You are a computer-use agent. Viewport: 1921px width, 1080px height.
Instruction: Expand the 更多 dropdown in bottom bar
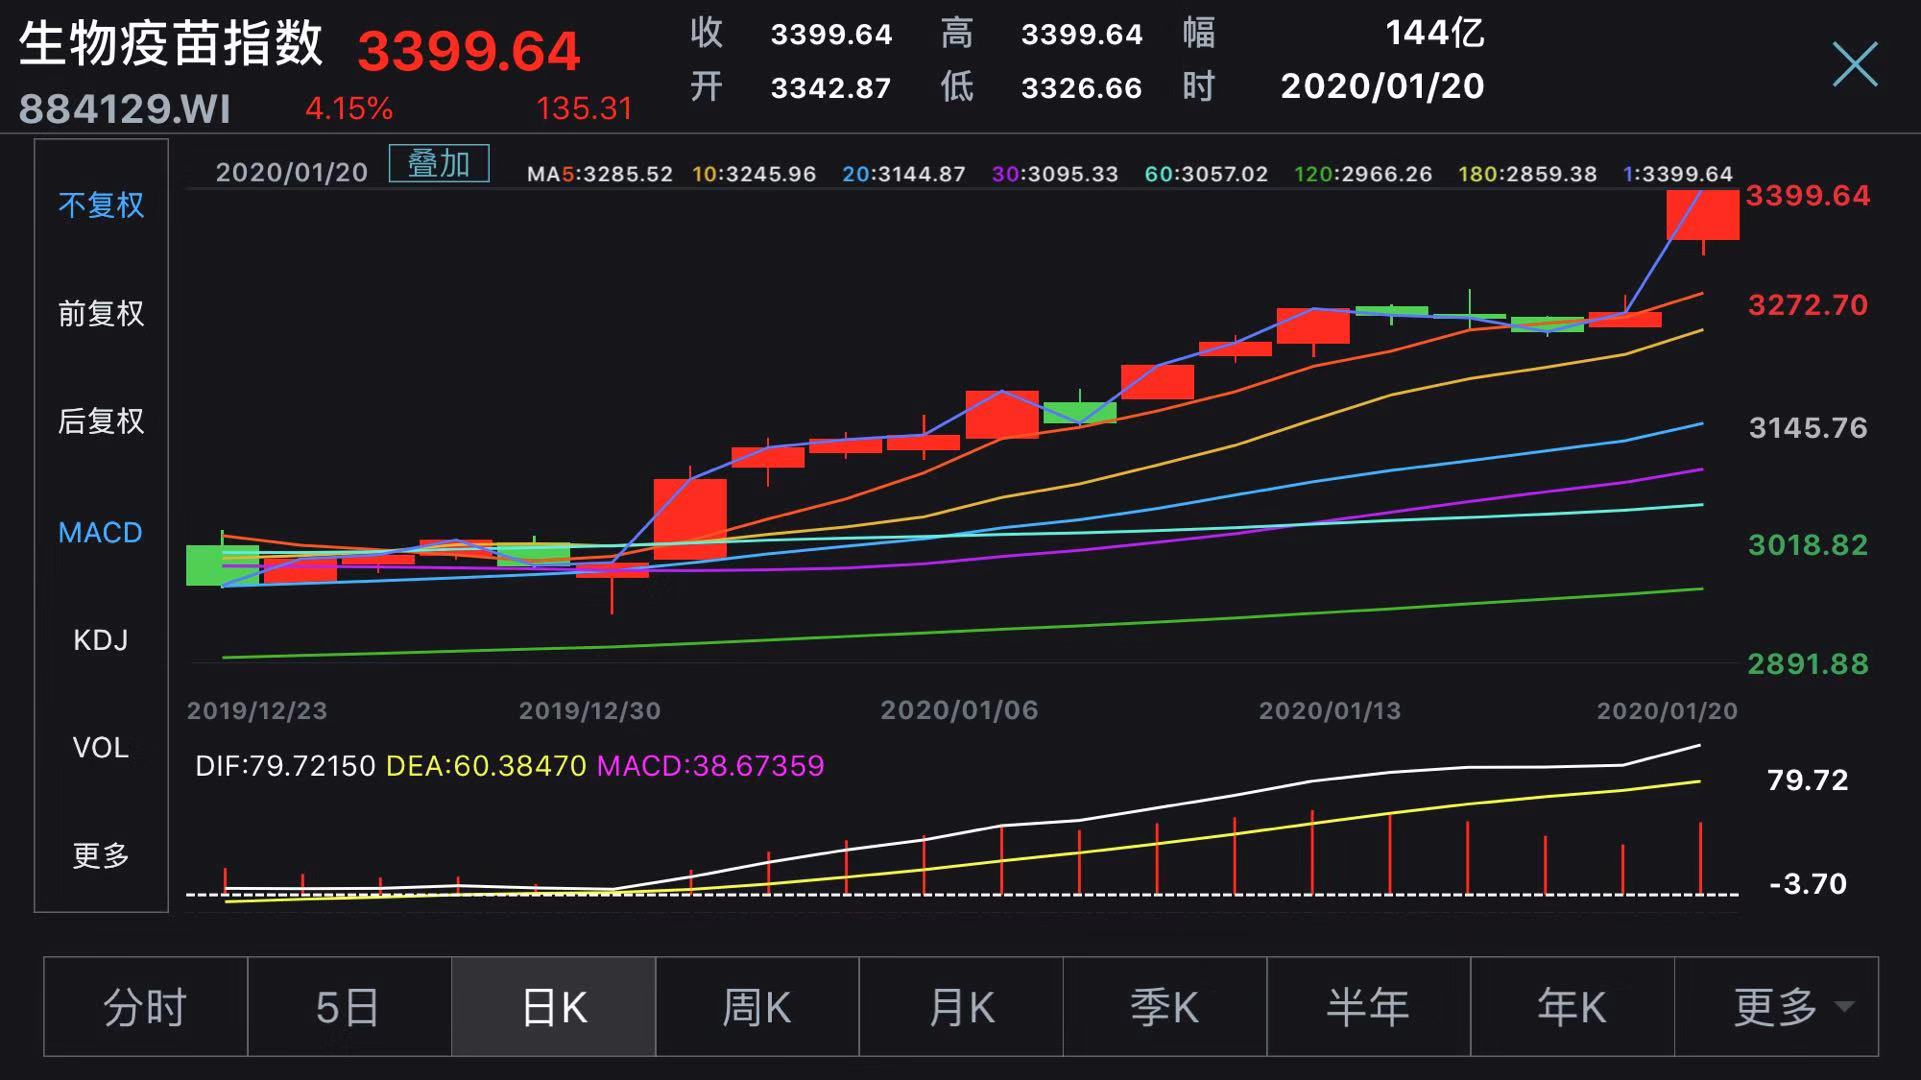coord(1778,1007)
